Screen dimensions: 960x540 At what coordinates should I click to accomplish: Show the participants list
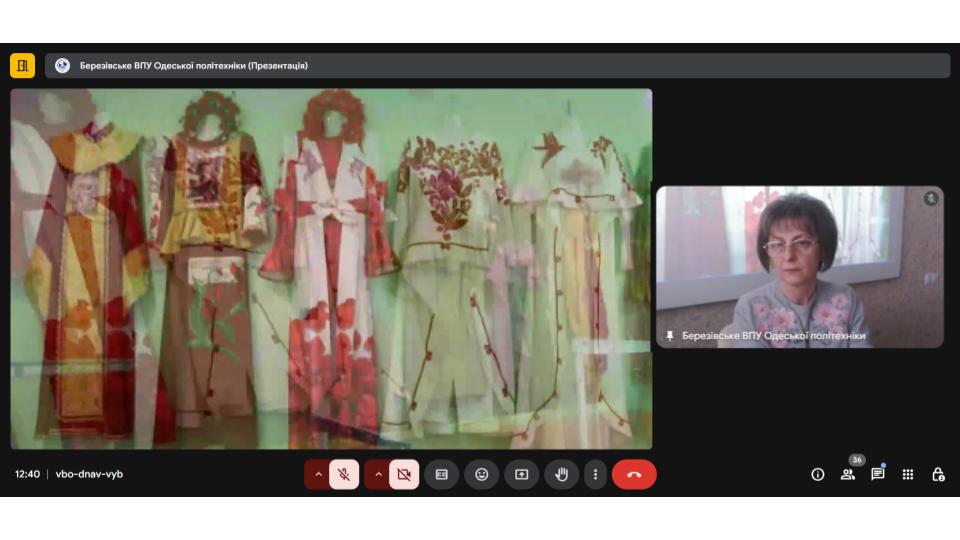848,474
